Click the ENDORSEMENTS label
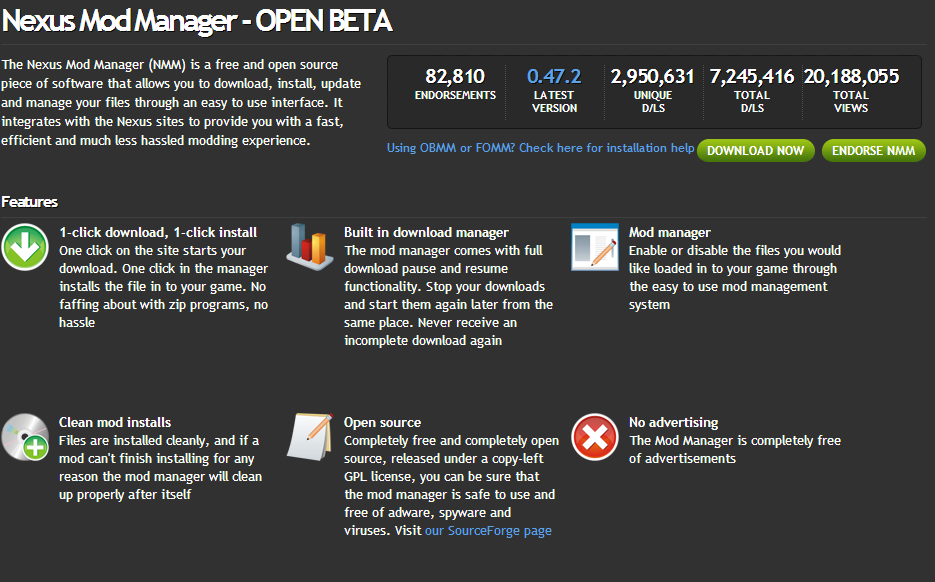The height and width of the screenshot is (582, 935). pyautogui.click(x=455, y=95)
